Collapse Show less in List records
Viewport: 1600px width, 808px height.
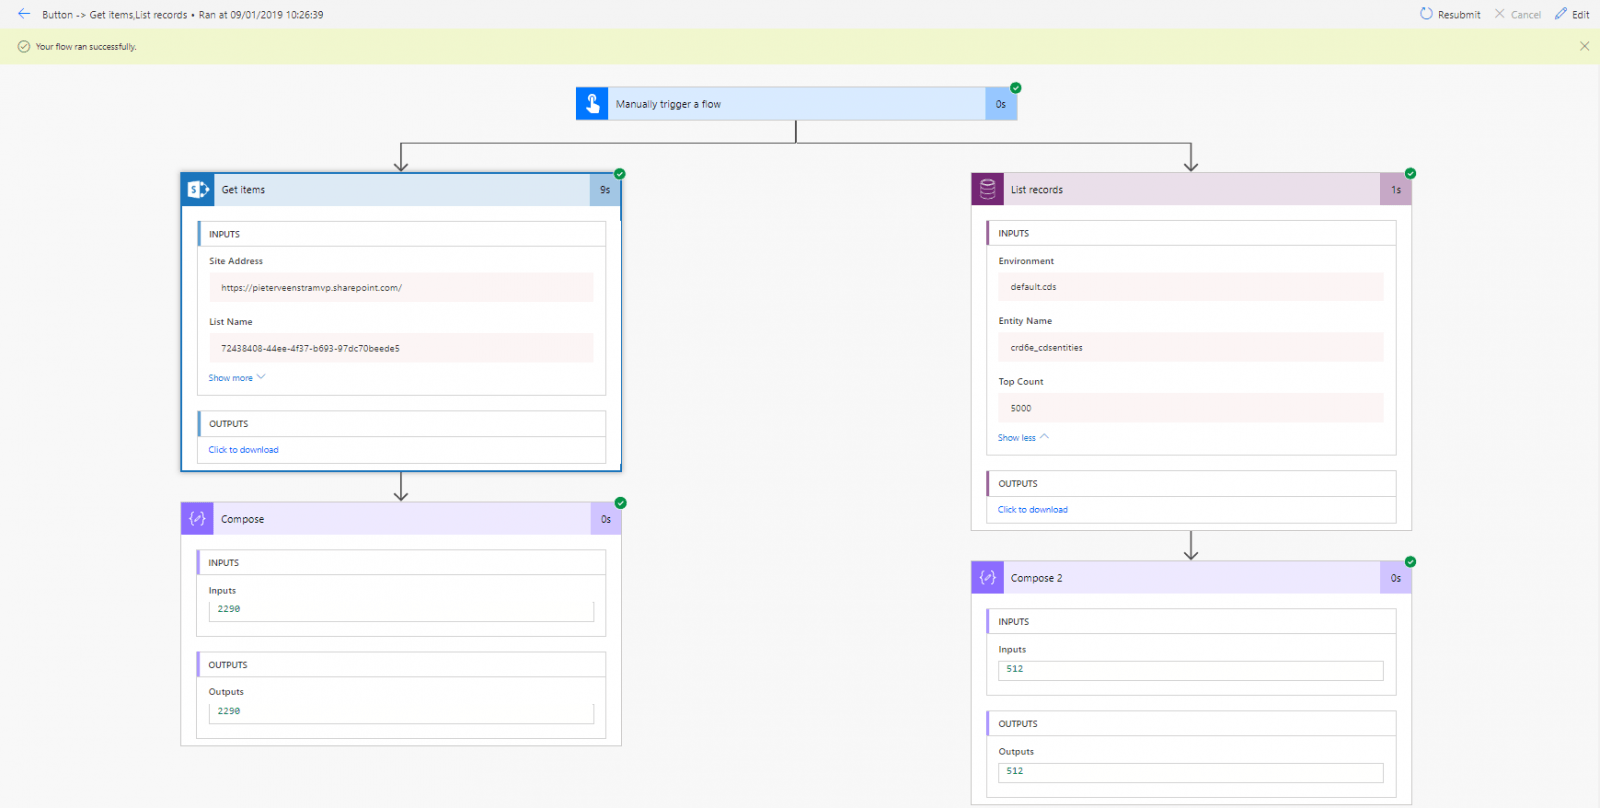coord(1023,438)
